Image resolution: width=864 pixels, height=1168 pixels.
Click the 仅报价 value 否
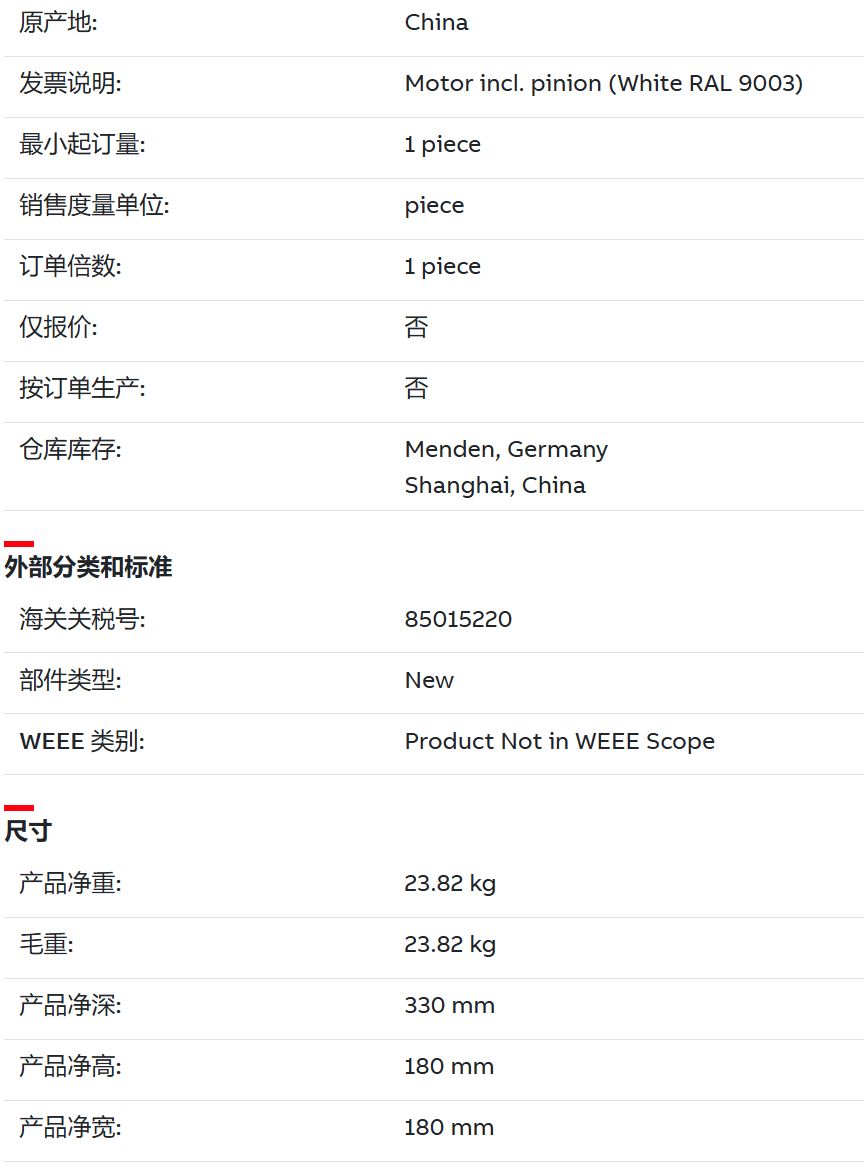tap(416, 327)
